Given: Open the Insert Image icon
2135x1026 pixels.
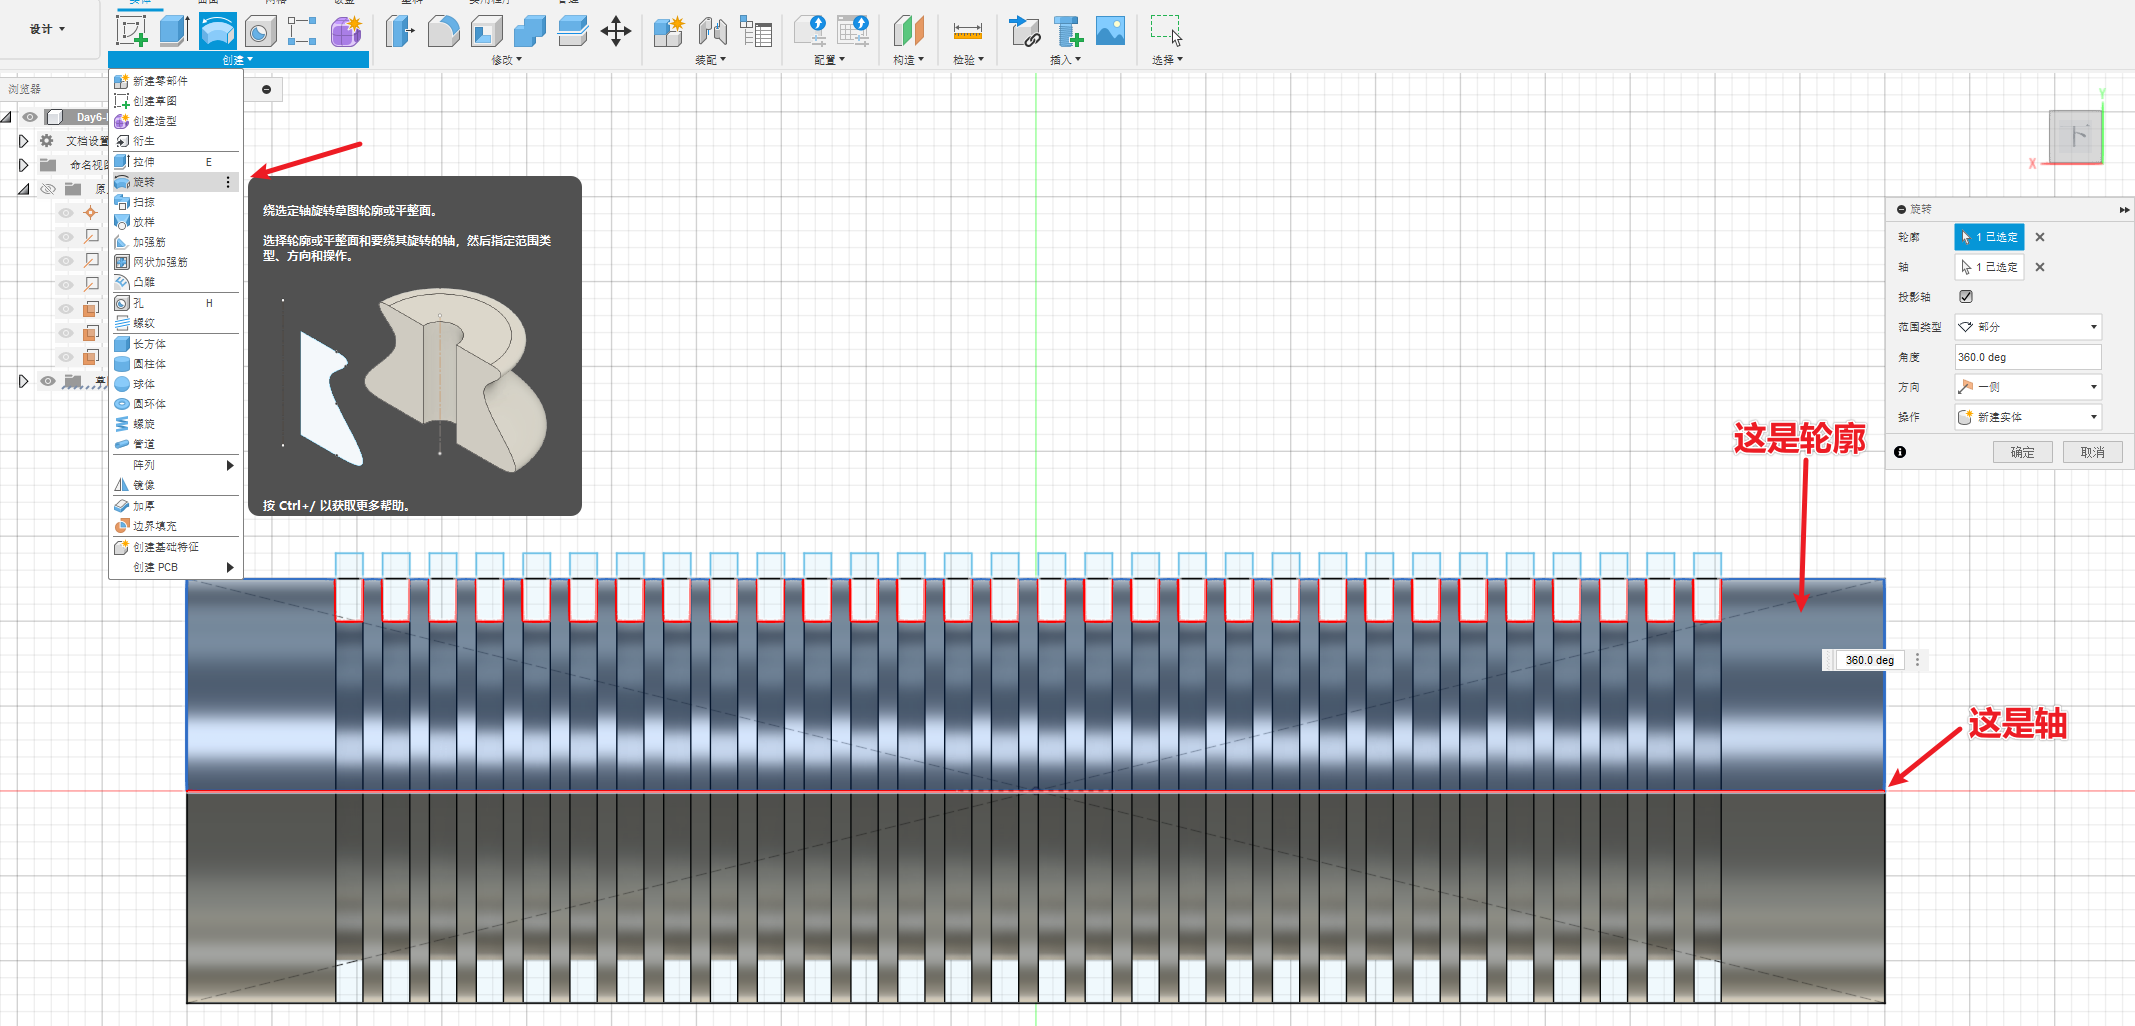Looking at the screenshot, I should (x=1110, y=31).
